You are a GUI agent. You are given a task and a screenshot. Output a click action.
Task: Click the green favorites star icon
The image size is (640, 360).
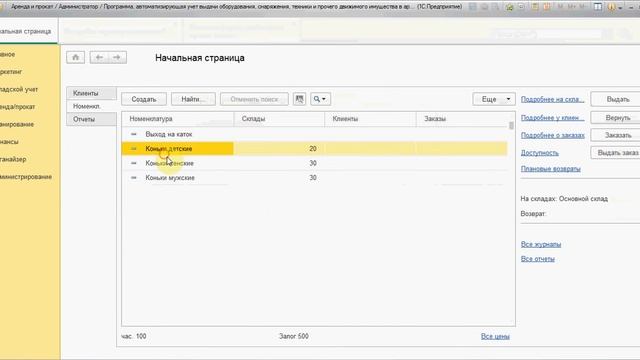[x=509, y=7]
